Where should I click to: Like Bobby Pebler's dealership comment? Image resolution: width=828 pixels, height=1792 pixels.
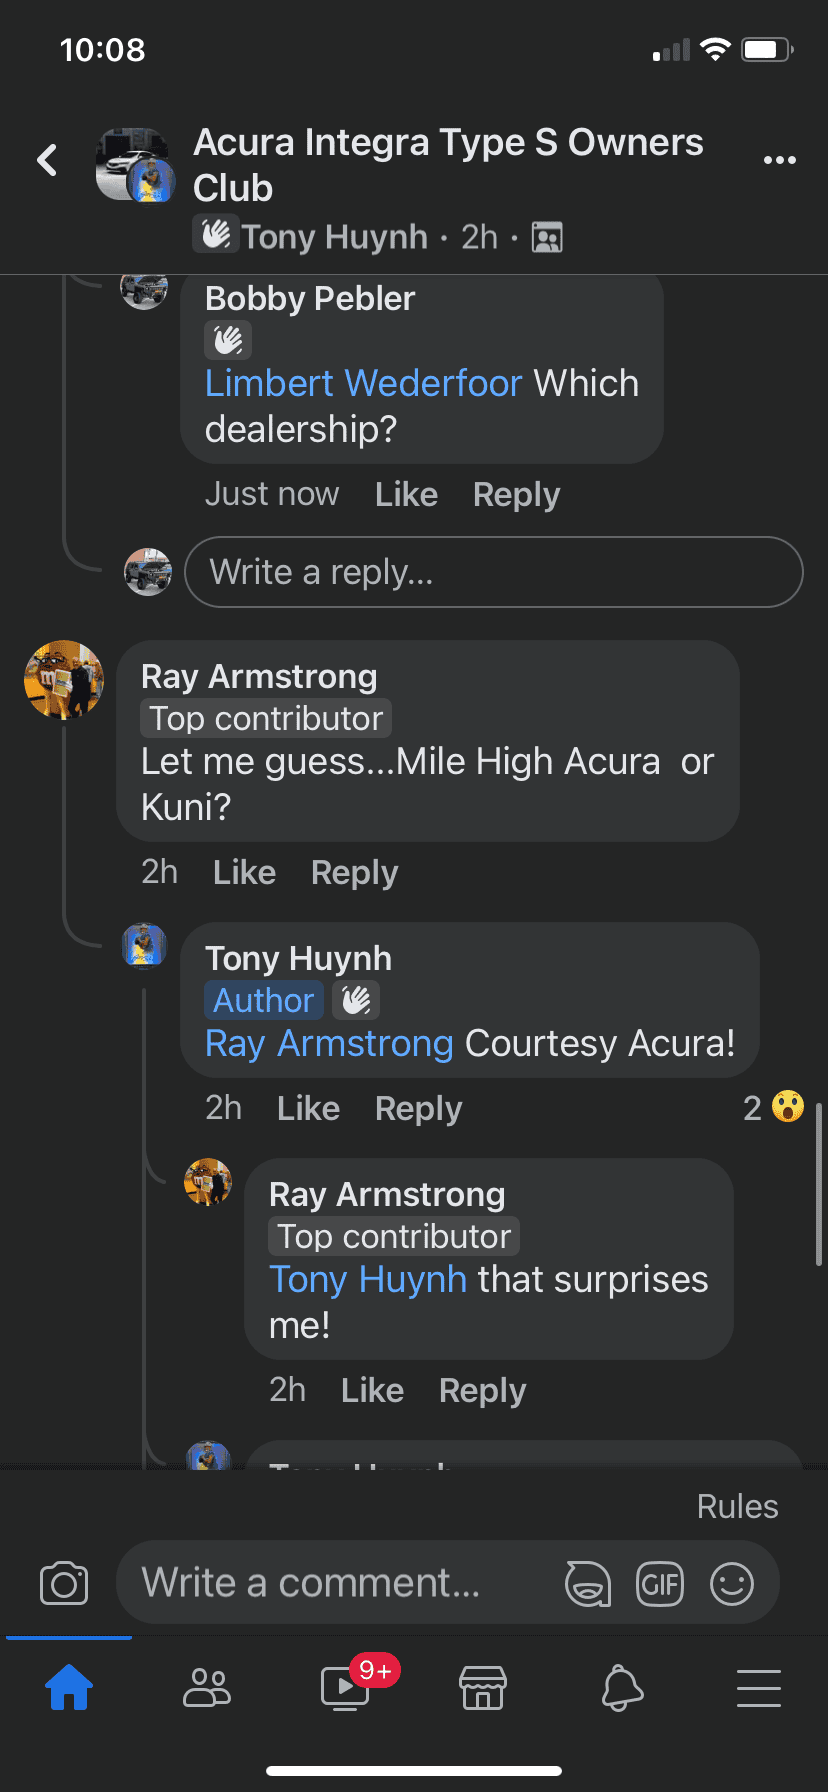406,494
